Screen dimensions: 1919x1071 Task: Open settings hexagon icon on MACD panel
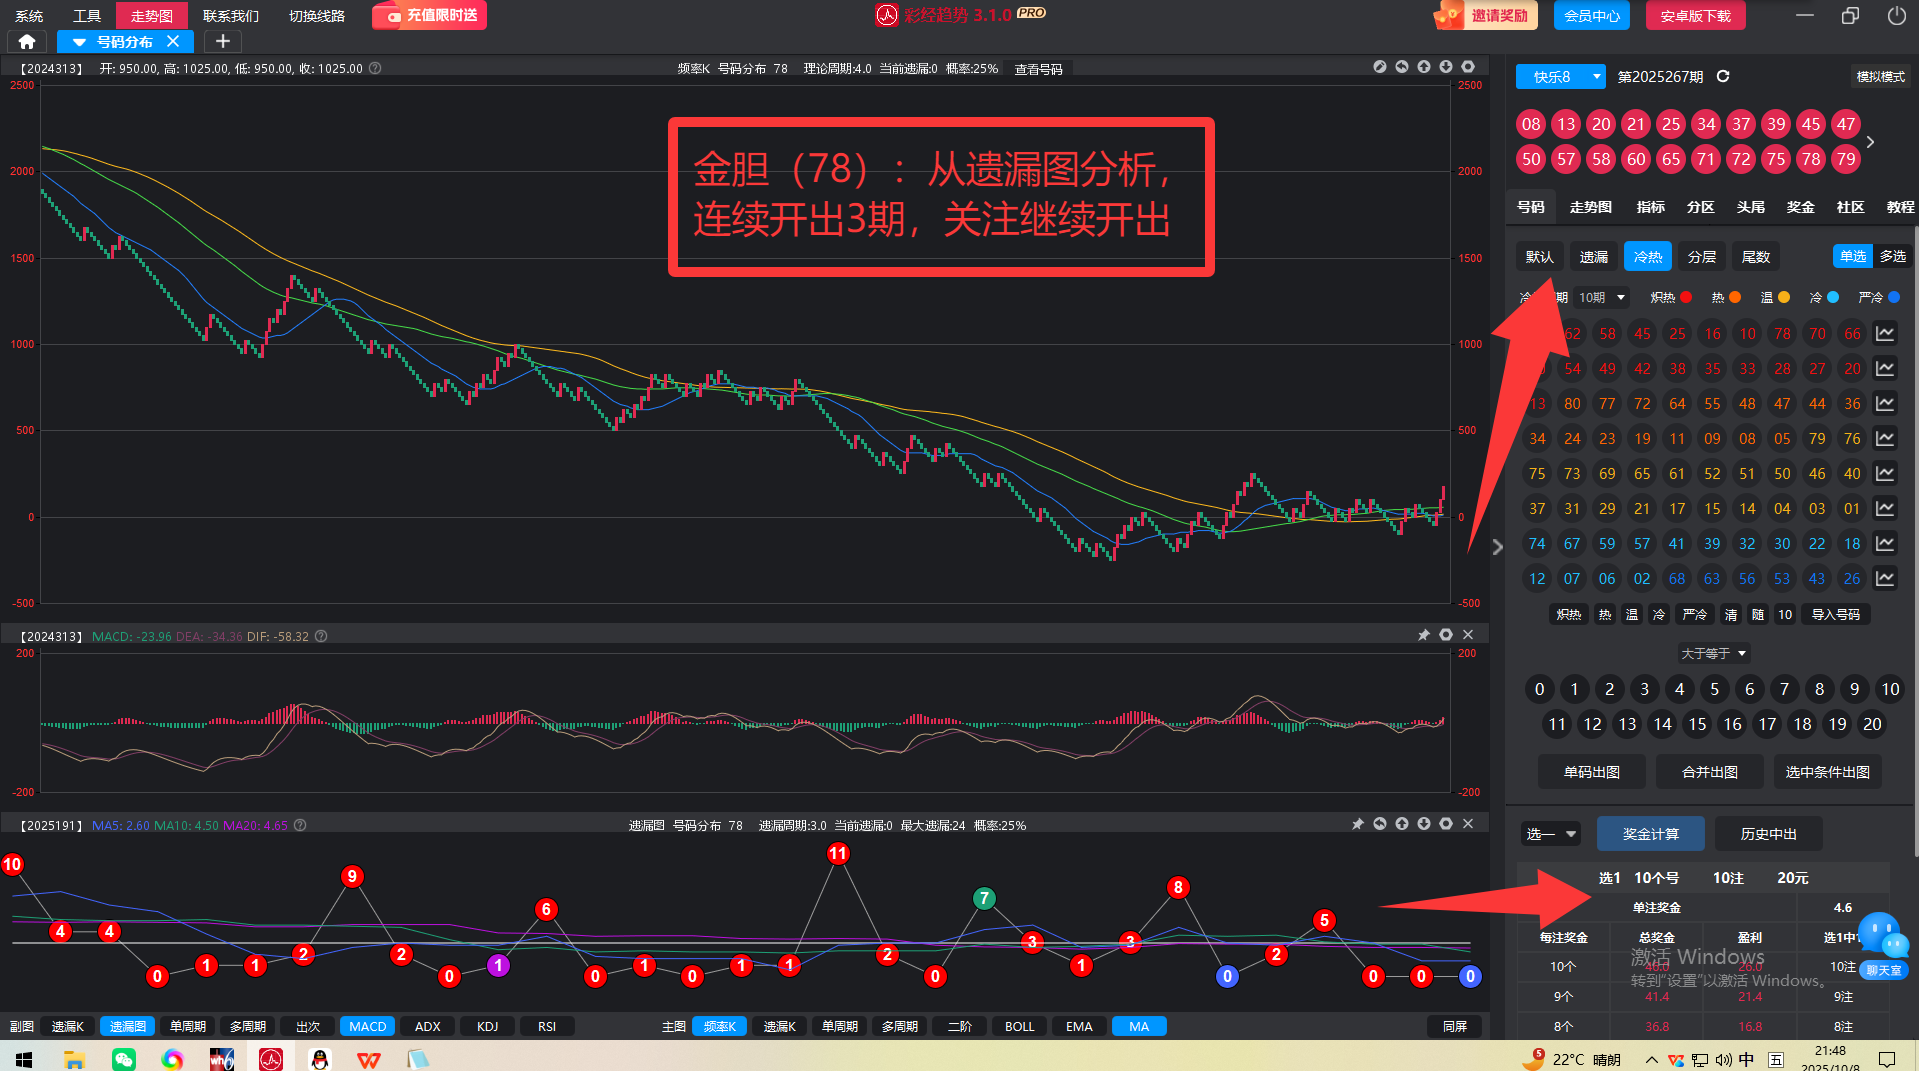1446,635
